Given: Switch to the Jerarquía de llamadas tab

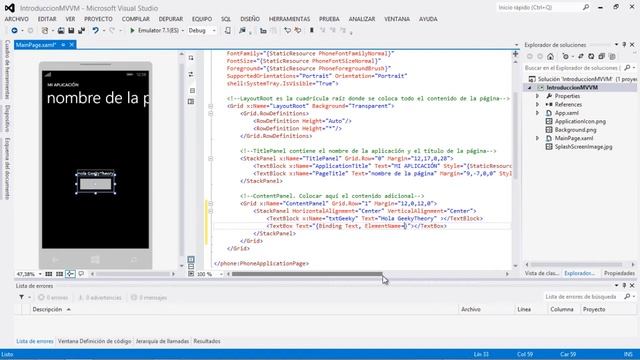Looking at the screenshot, I should 162,341.
